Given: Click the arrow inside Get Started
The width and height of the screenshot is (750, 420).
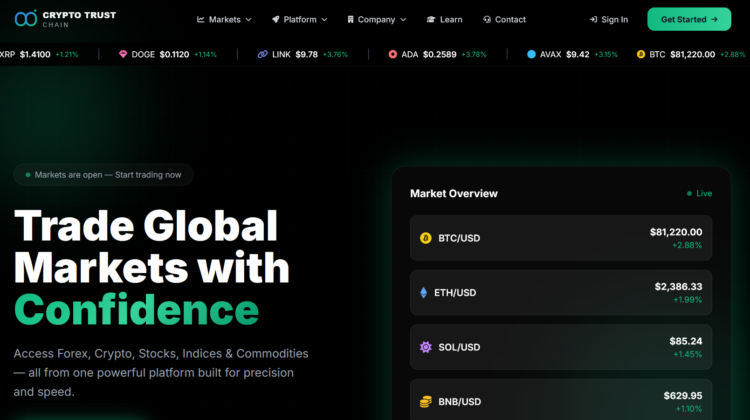Looking at the screenshot, I should [715, 20].
